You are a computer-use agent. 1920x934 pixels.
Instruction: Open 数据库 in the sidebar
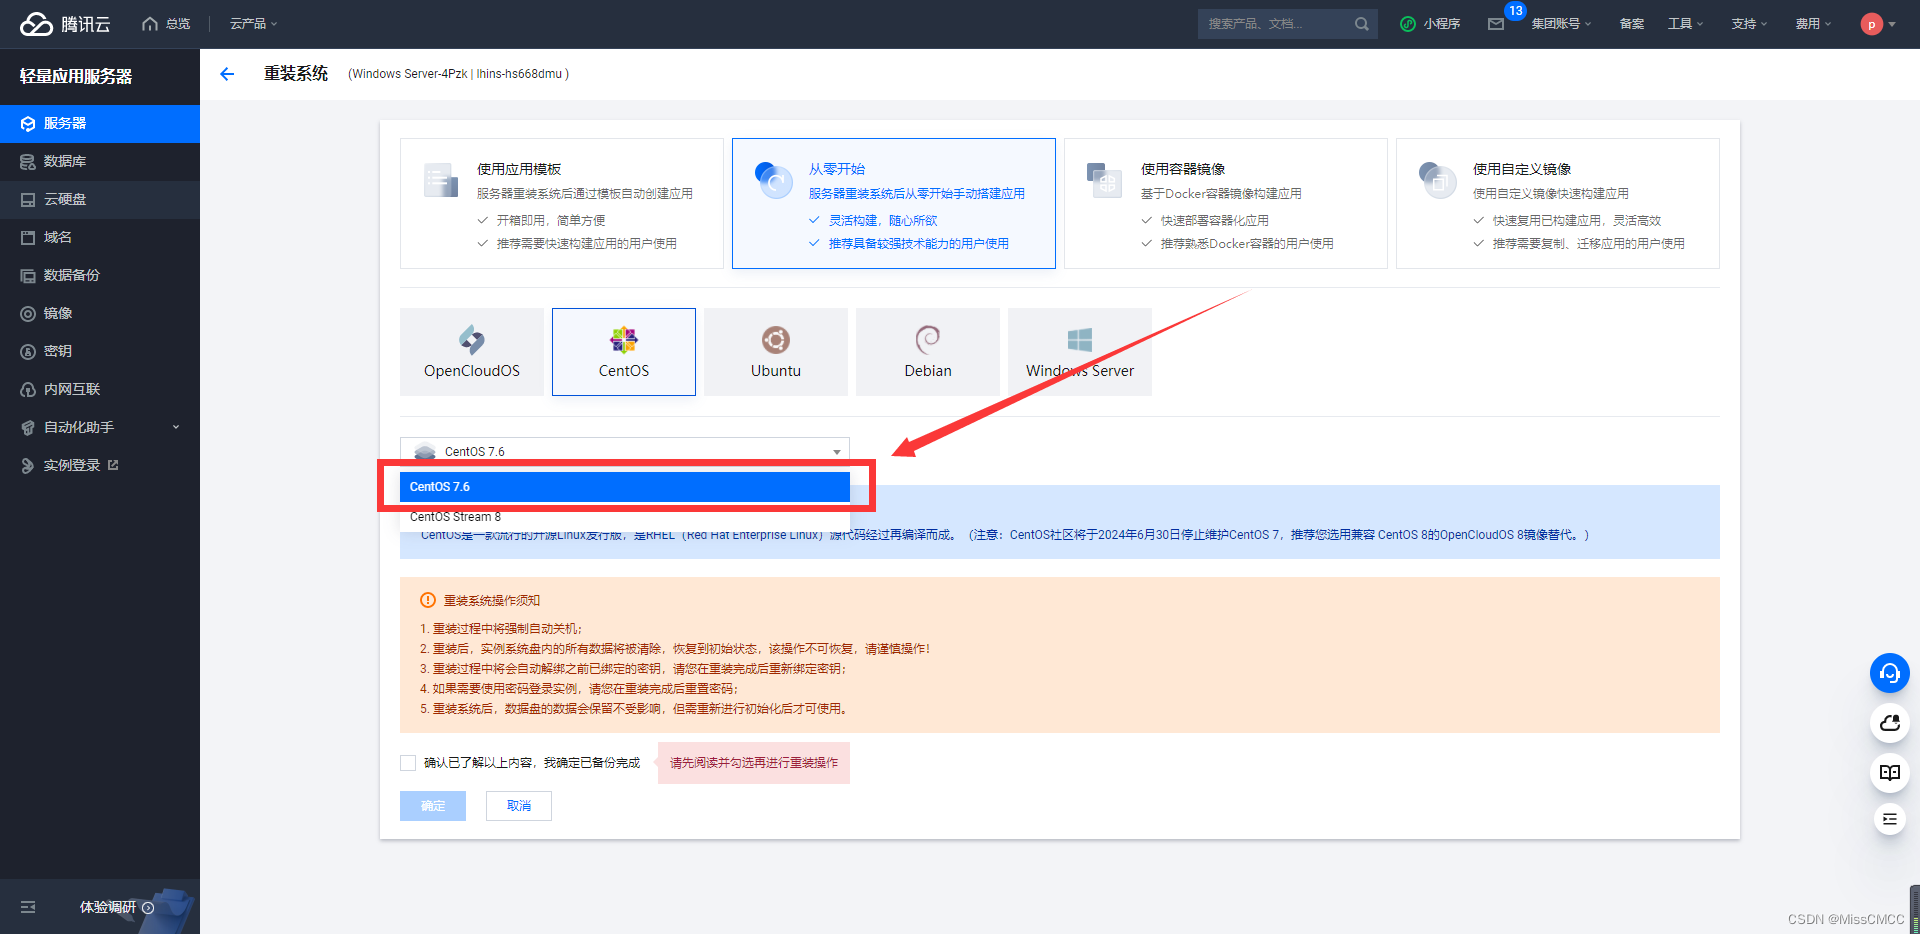point(100,162)
